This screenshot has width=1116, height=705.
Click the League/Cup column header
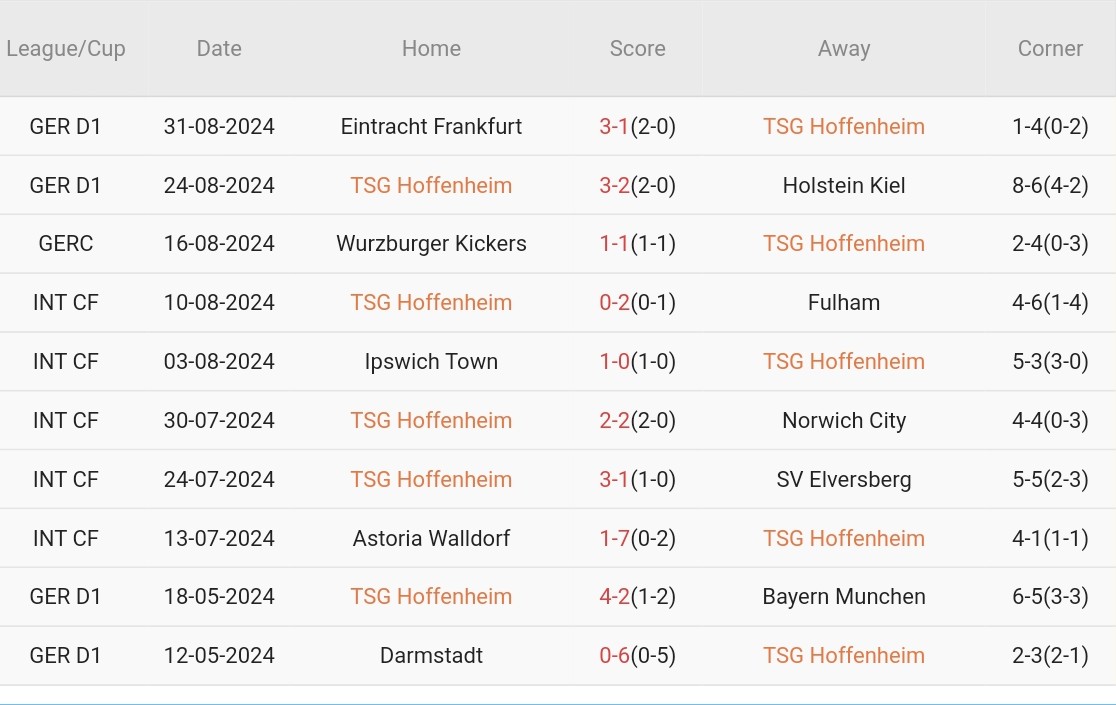coord(66,49)
